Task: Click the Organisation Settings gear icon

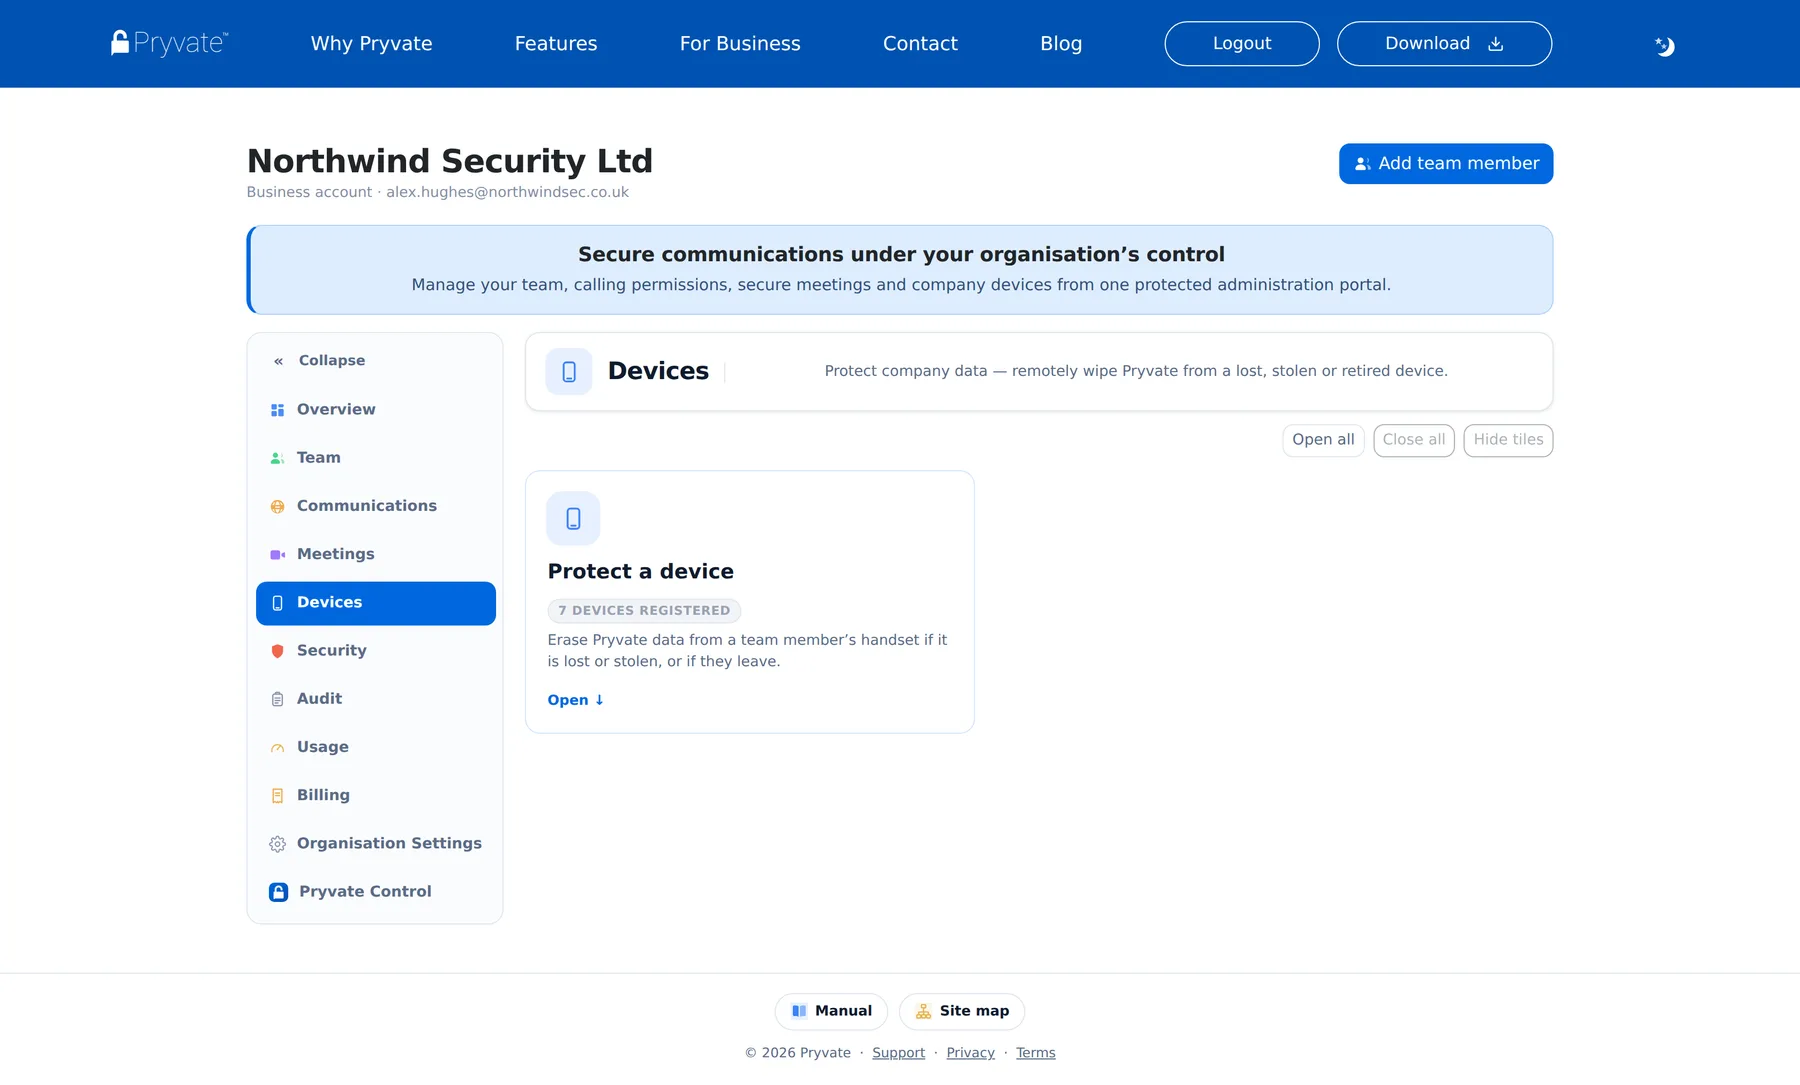Action: click(x=278, y=844)
